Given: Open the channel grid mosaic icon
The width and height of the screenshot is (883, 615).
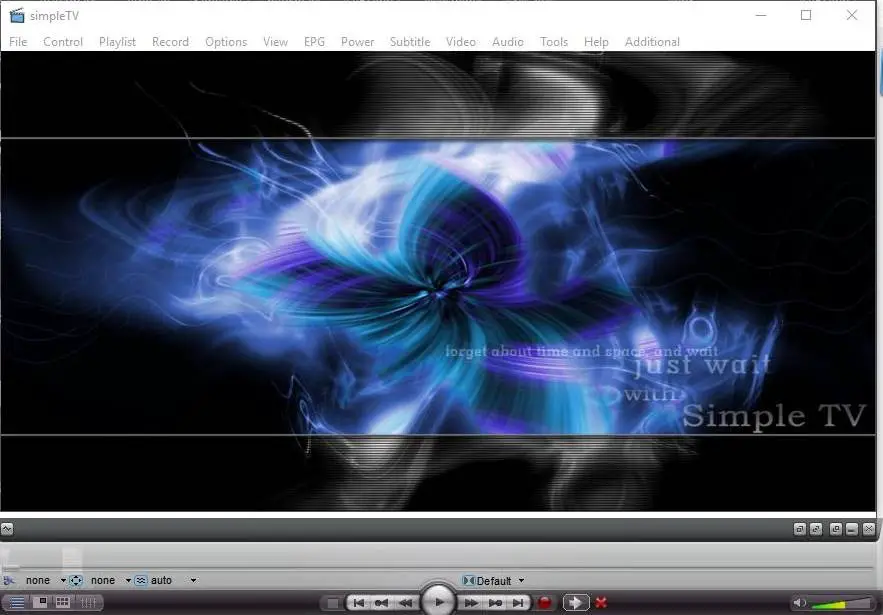Looking at the screenshot, I should (63, 602).
